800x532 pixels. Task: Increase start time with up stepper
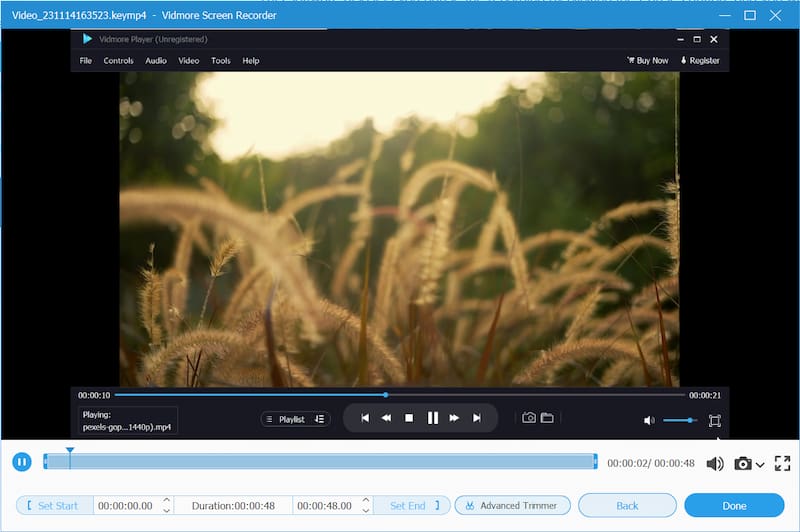click(x=166, y=500)
